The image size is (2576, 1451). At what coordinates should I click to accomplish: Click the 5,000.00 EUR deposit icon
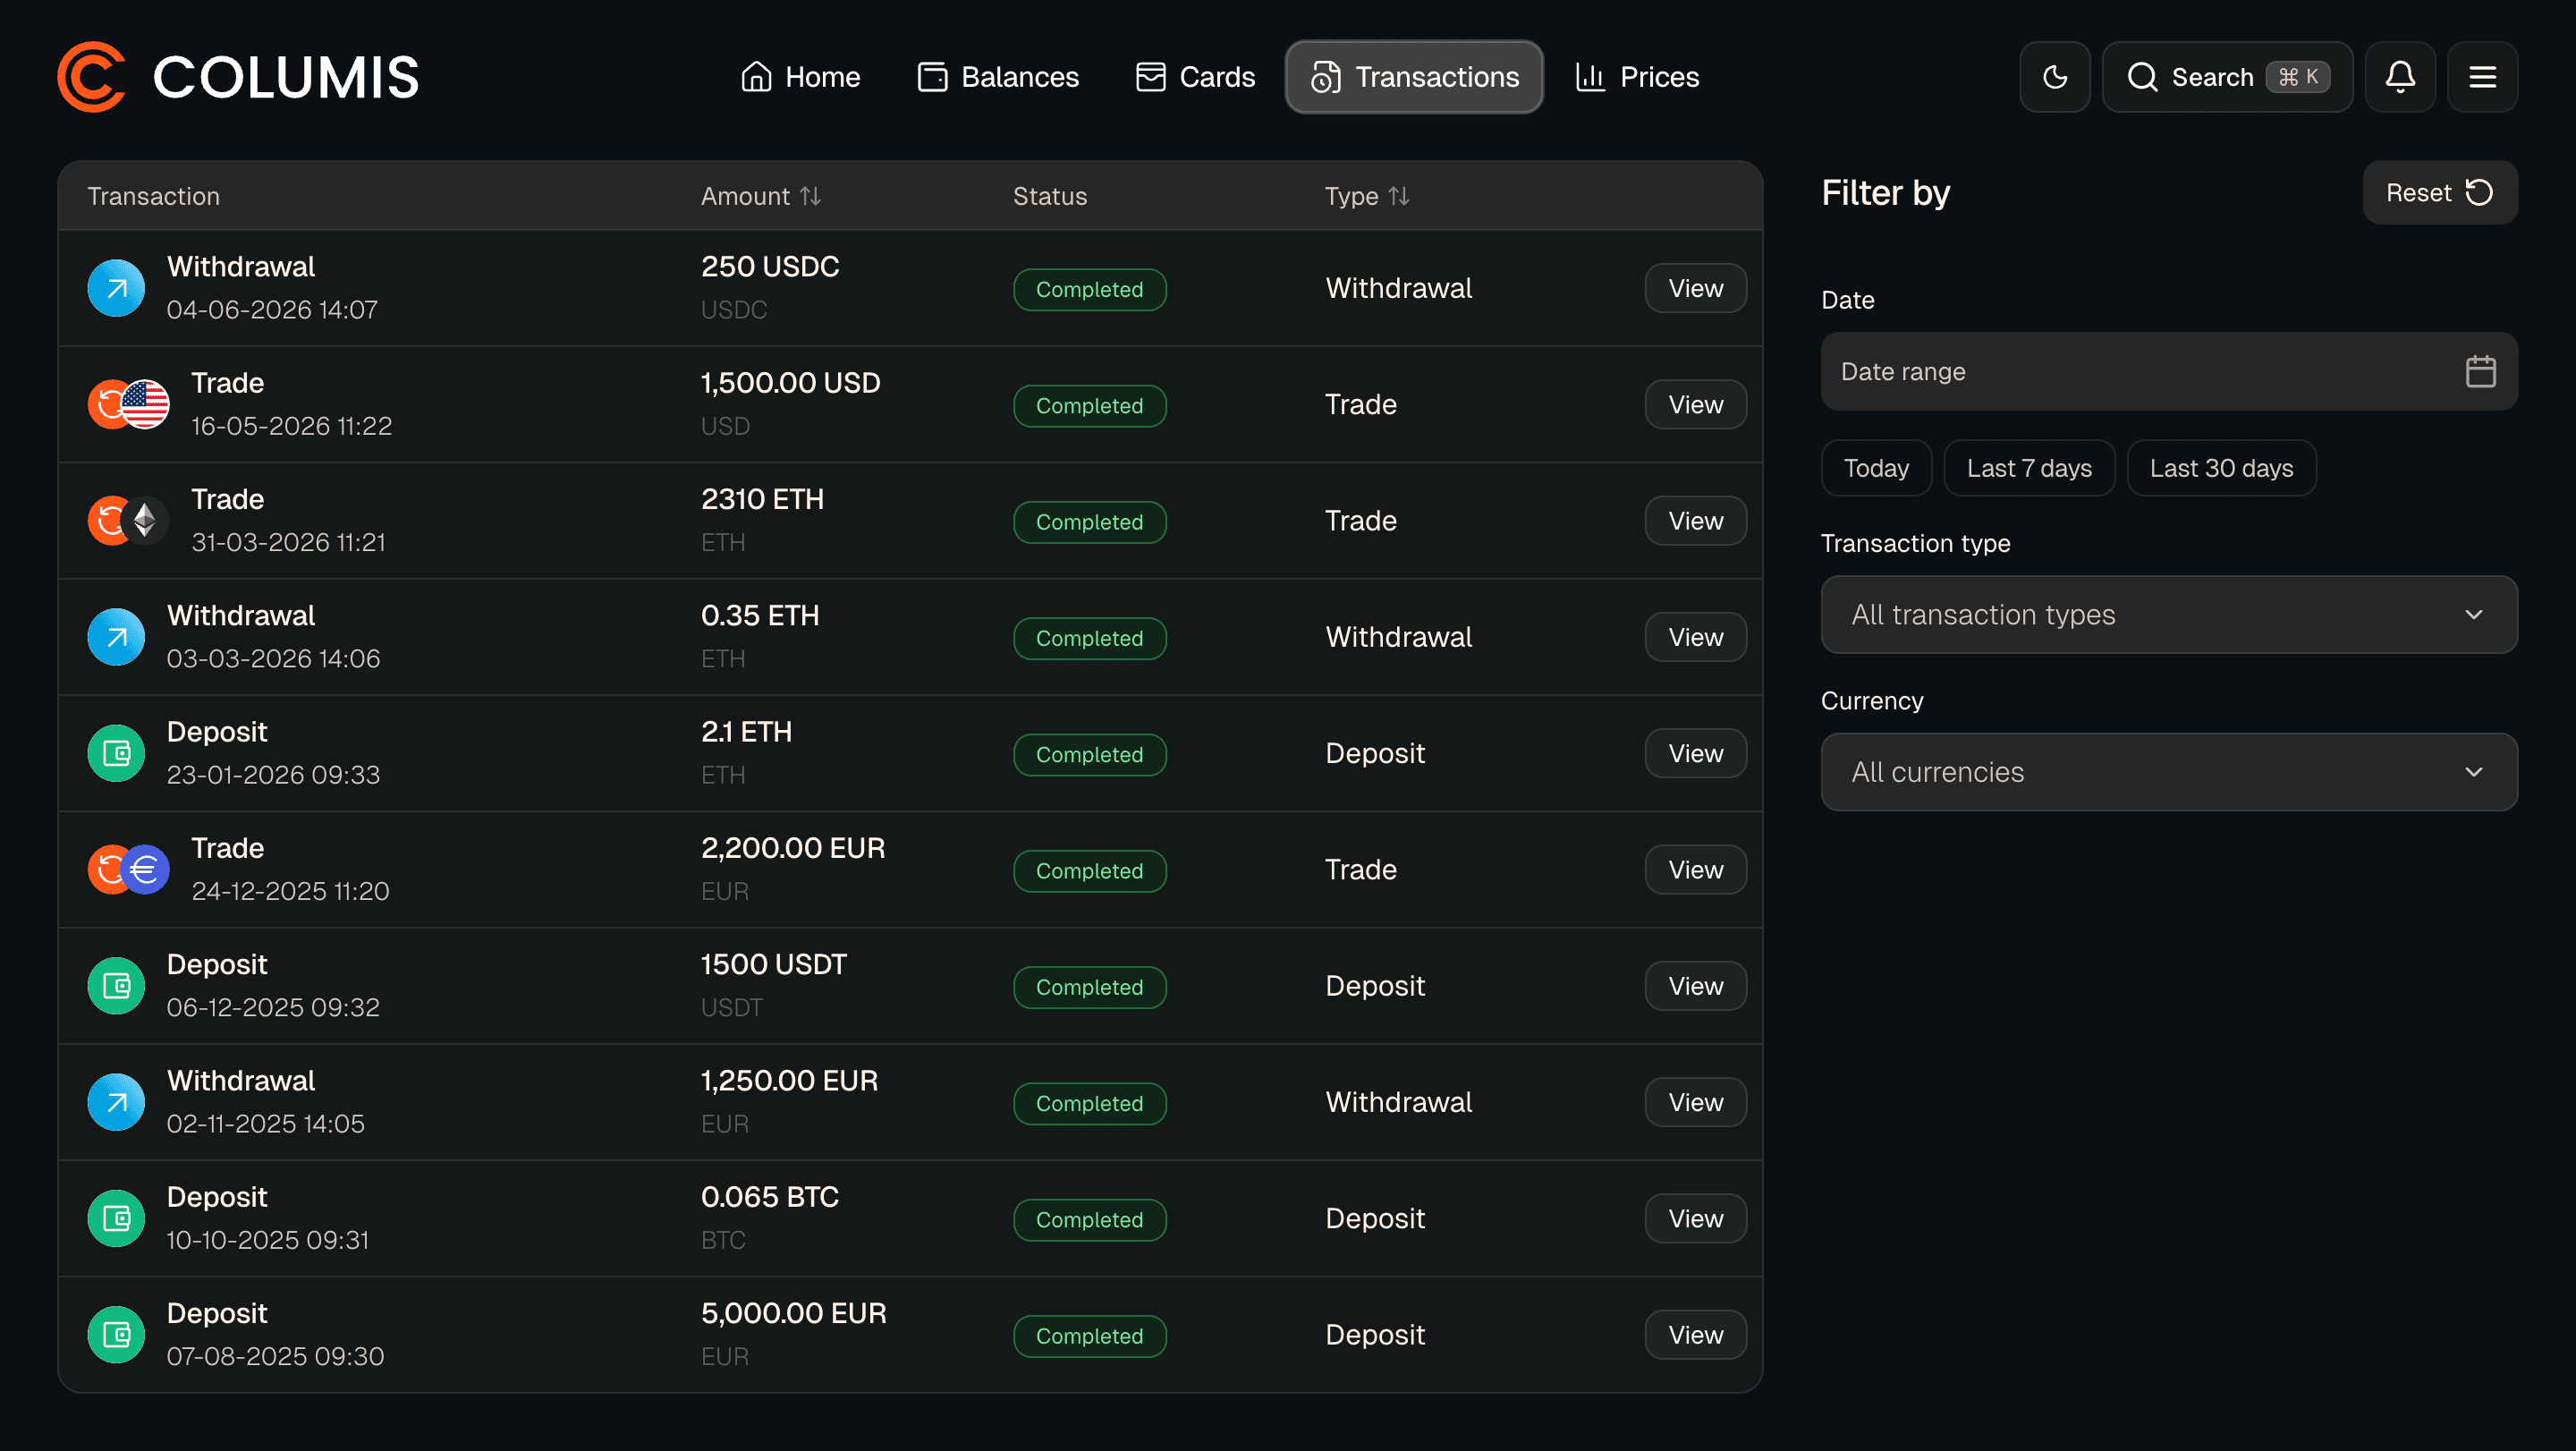pyautogui.click(x=116, y=1334)
